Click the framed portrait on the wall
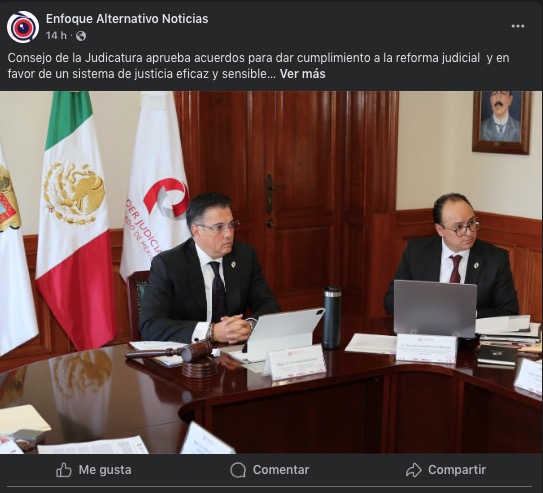The width and height of the screenshot is (543, 493). click(501, 122)
